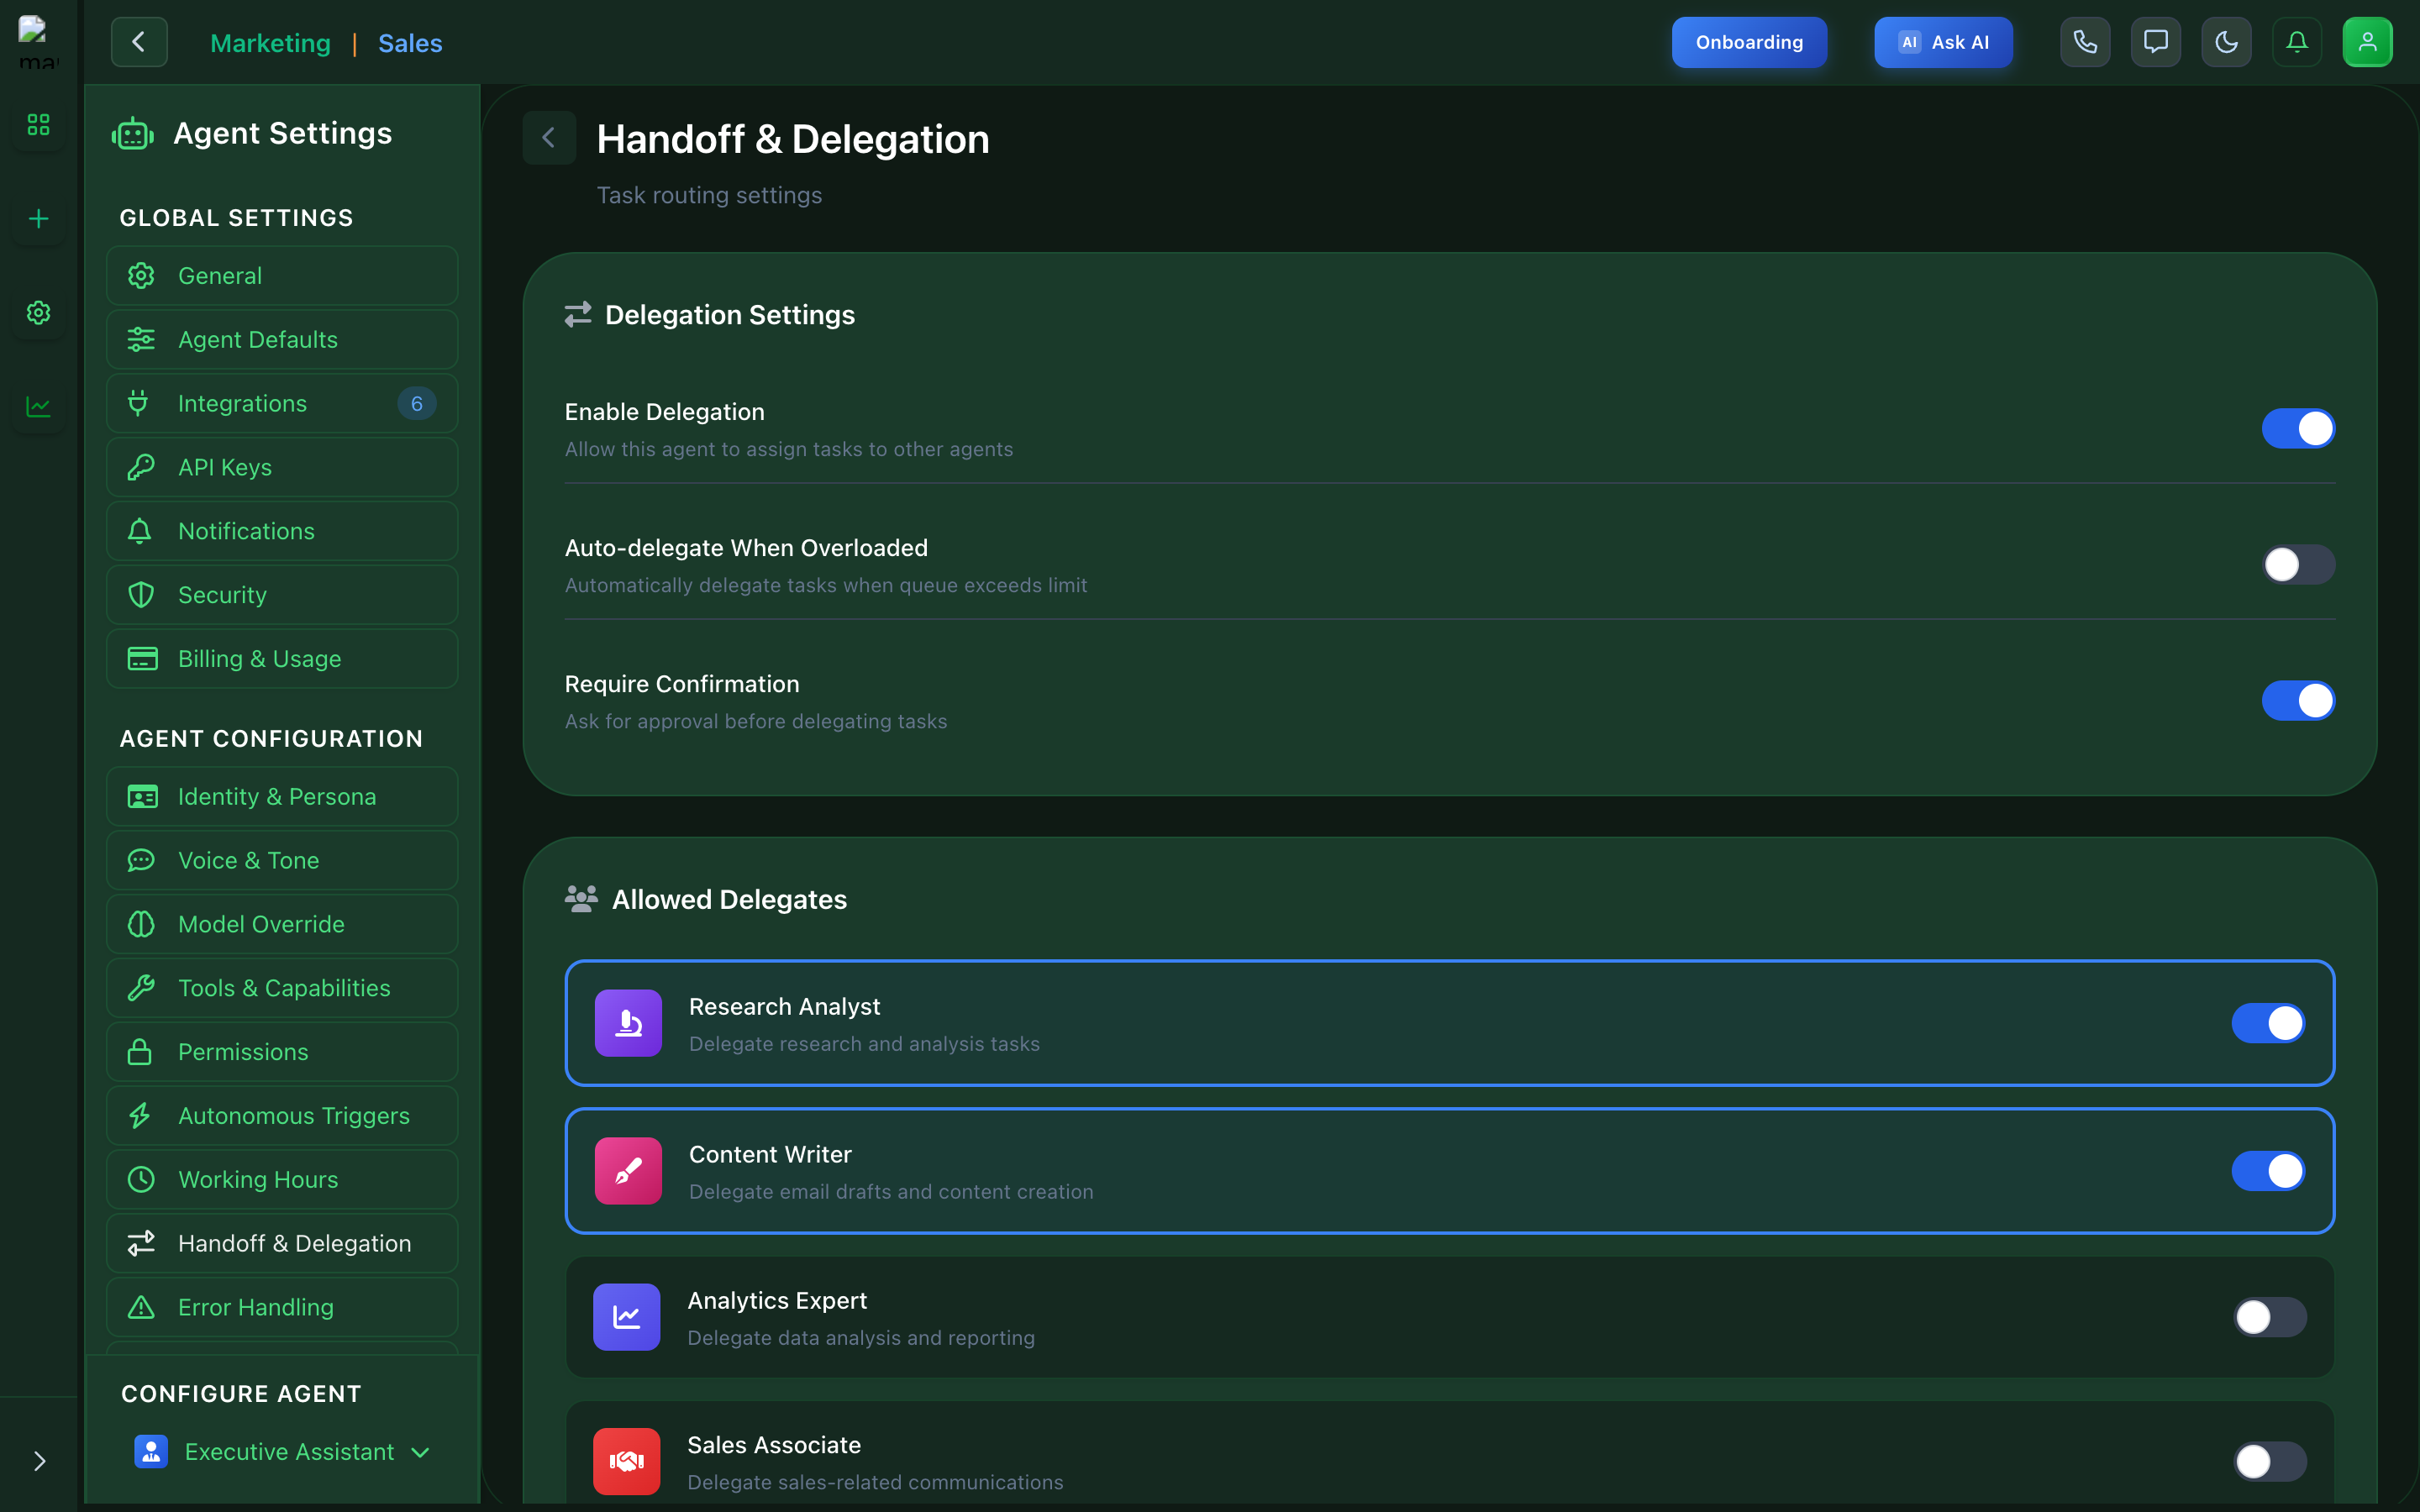Go back from Handoff & Delegation page

[x=549, y=138]
